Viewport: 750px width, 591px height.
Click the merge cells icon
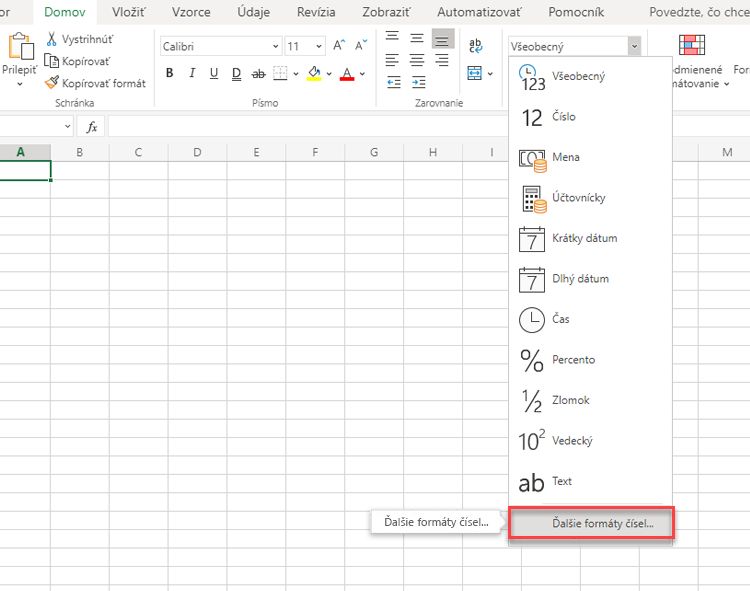(x=474, y=73)
